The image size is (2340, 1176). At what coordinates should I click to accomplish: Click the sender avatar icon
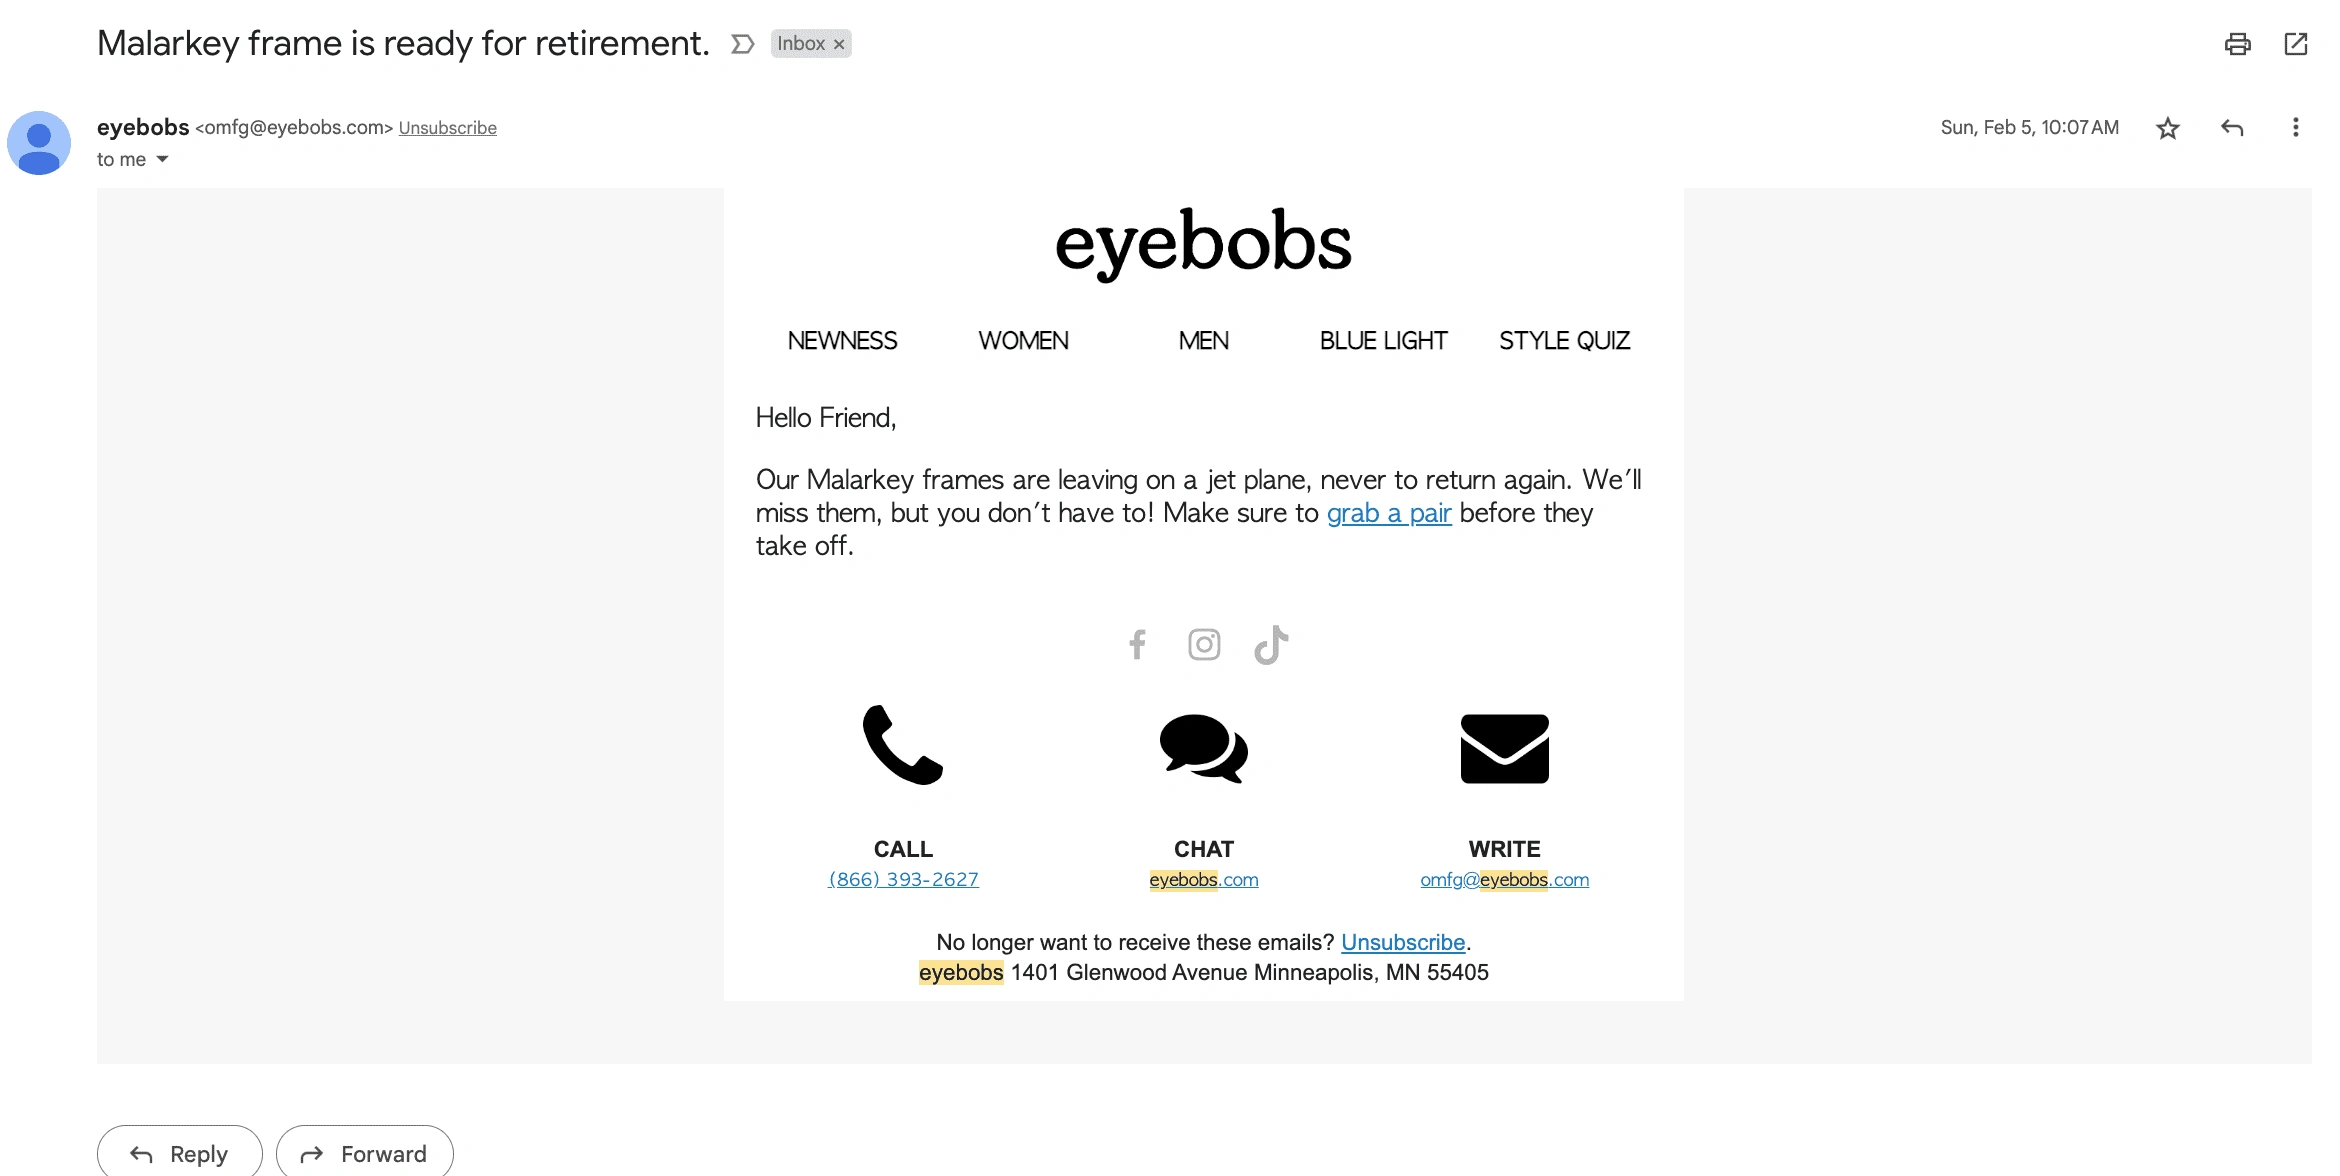(39, 143)
